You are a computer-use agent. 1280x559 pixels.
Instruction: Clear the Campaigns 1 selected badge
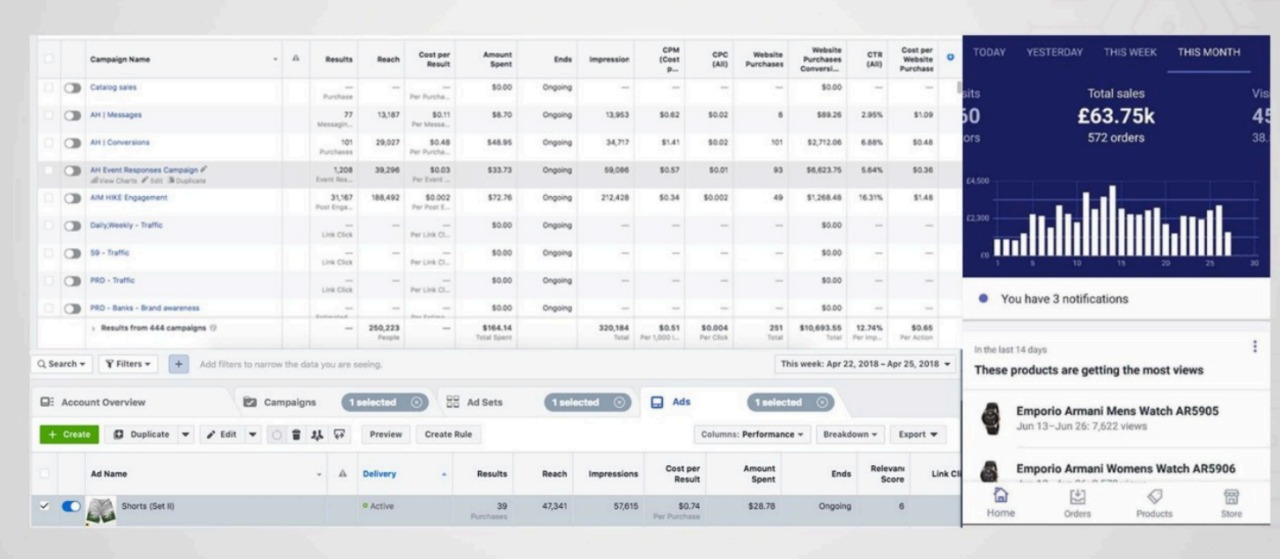(415, 403)
